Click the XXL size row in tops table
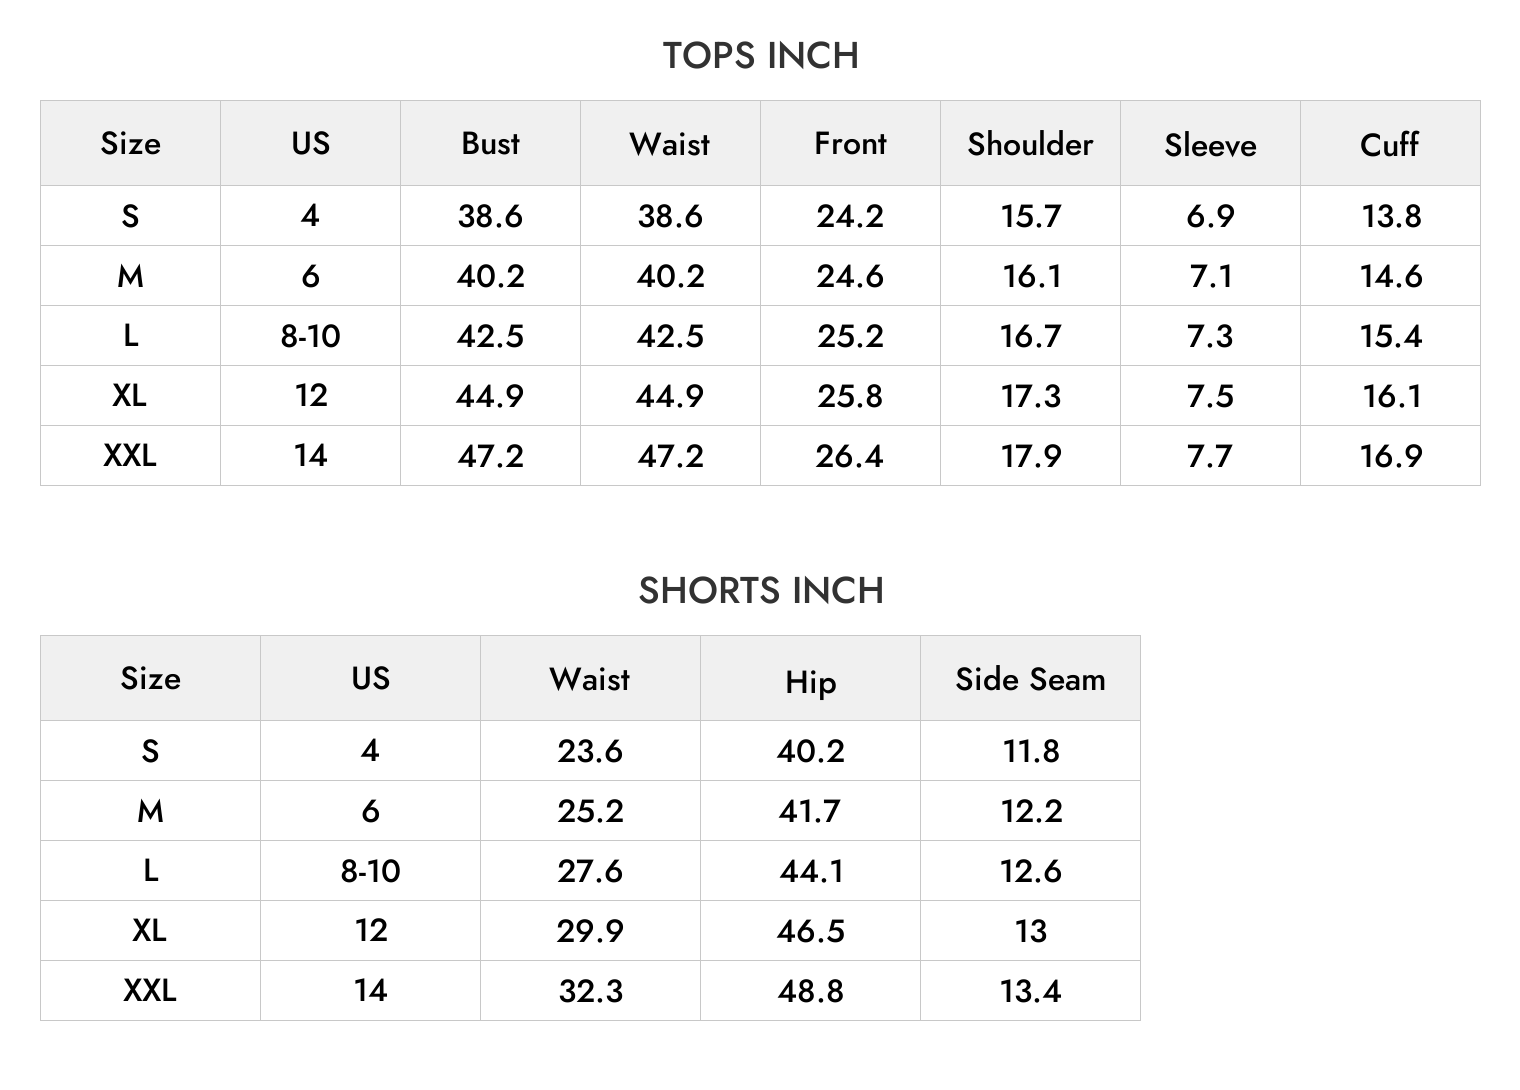Viewport: 1520px width, 1090px height. (760, 456)
